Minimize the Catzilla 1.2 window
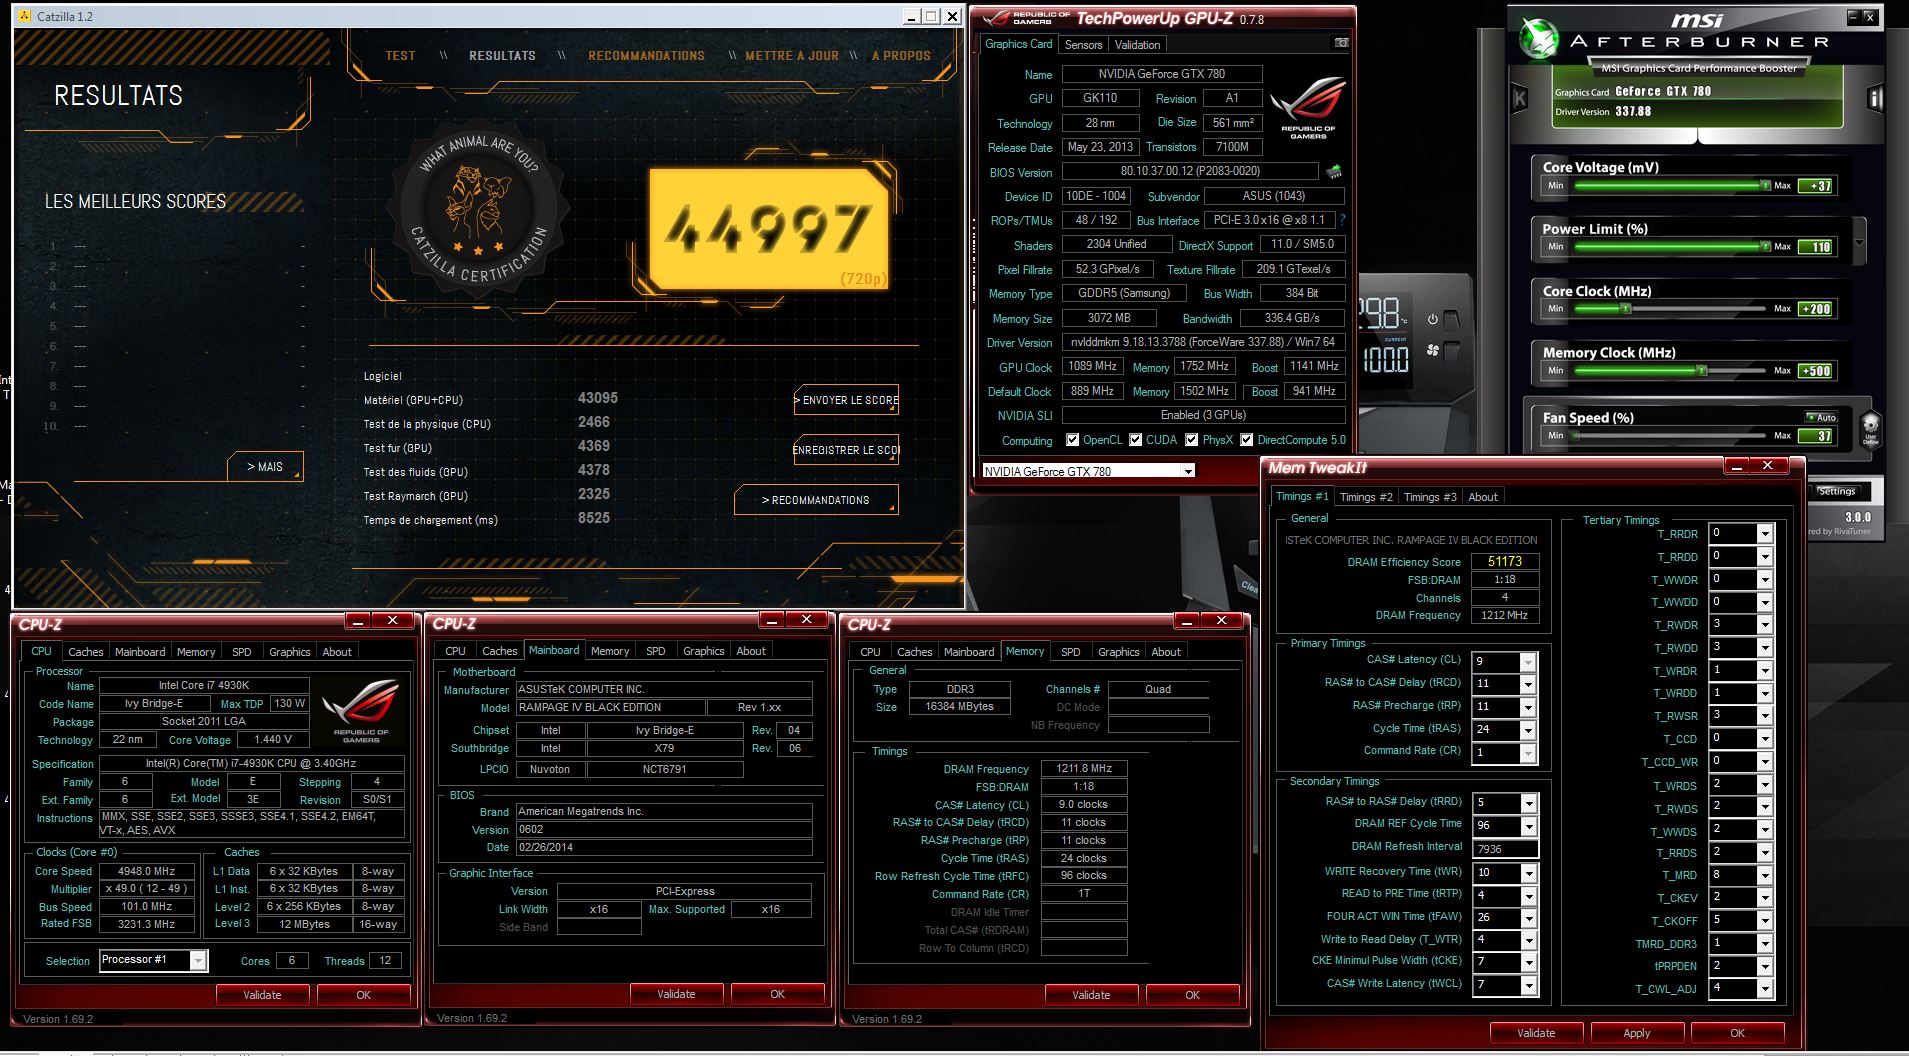This screenshot has height=1056, width=1909. (911, 16)
